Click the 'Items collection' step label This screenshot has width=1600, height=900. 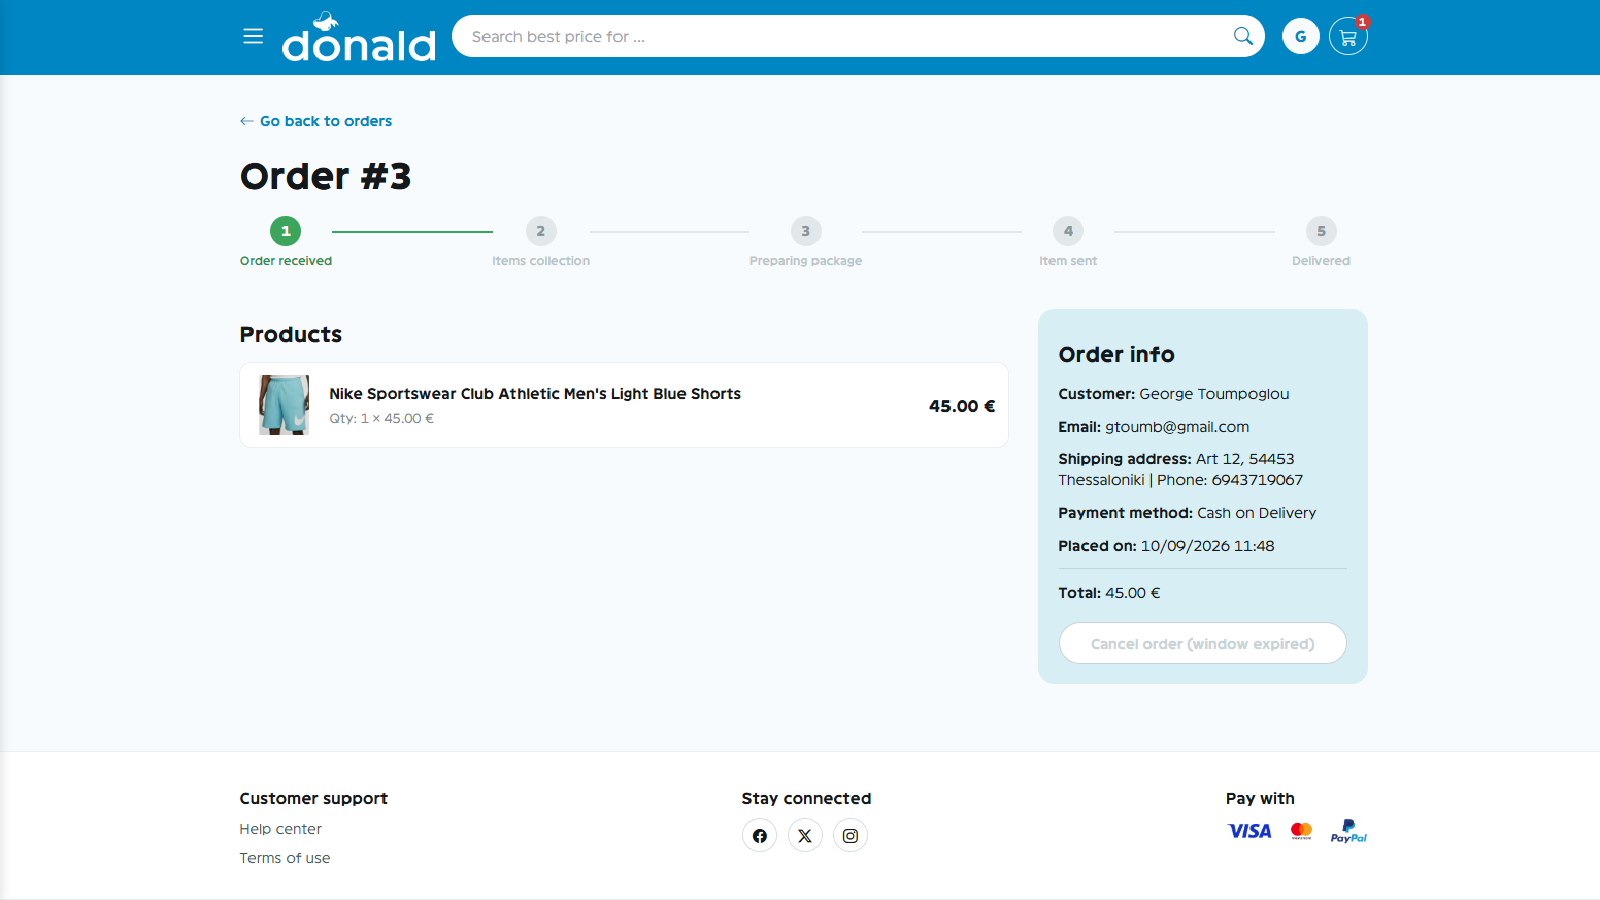coord(541,261)
